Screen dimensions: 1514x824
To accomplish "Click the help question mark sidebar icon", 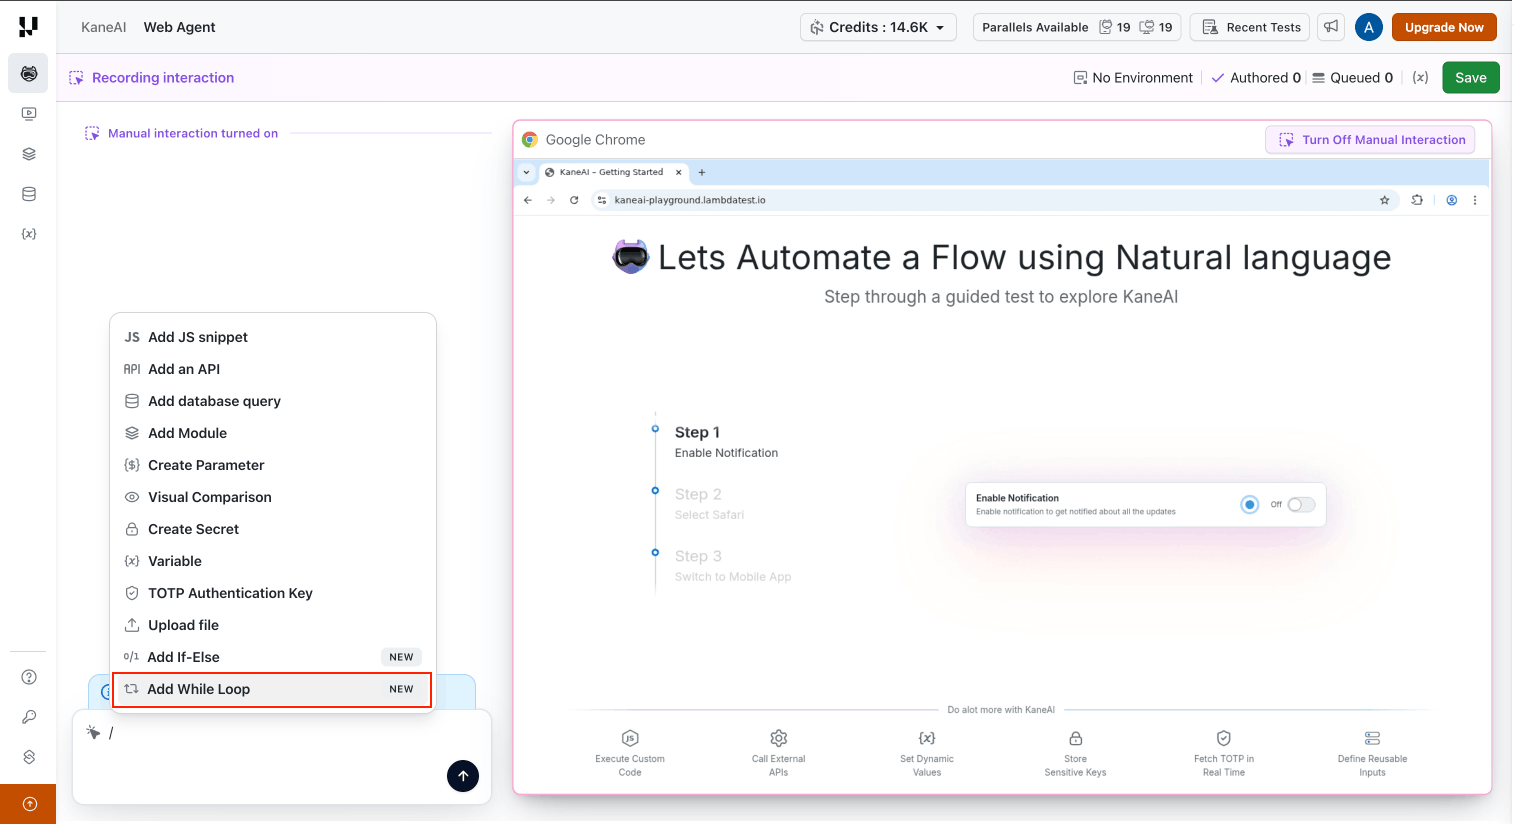I will click(29, 677).
